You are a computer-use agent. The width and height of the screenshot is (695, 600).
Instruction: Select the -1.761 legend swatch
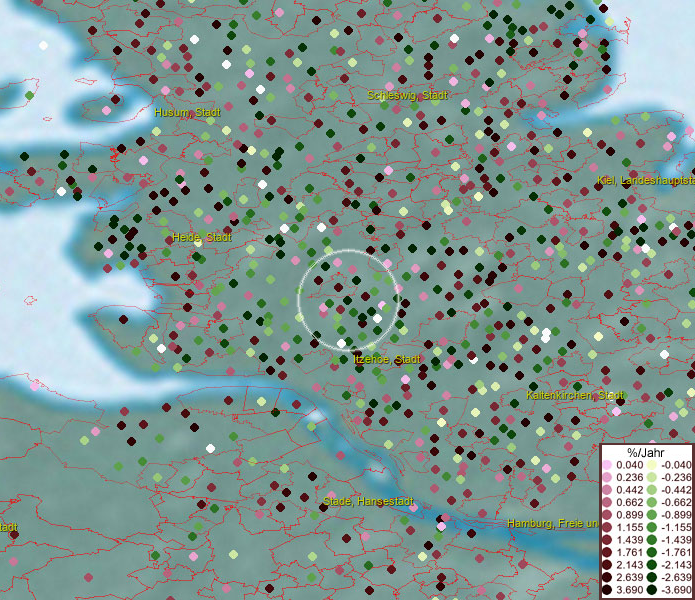[x=652, y=552]
